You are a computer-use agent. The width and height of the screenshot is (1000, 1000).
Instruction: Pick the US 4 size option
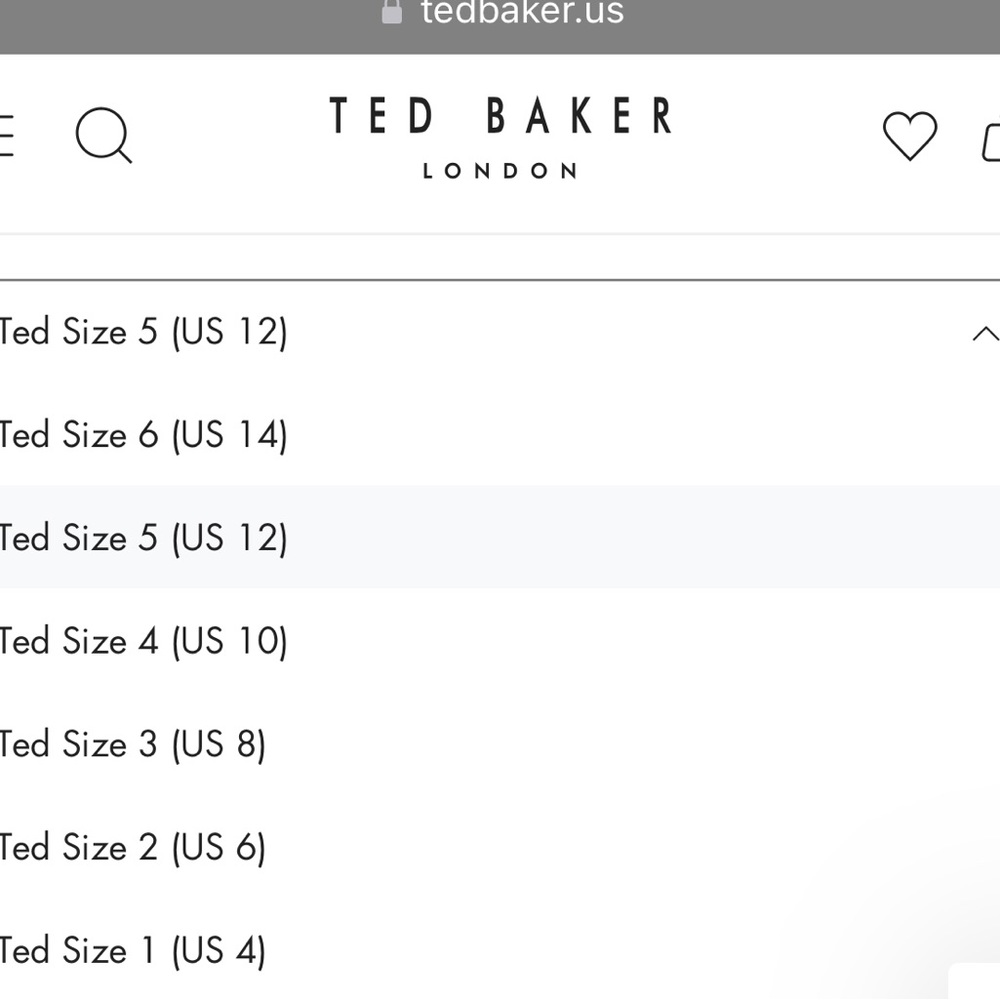point(218,950)
